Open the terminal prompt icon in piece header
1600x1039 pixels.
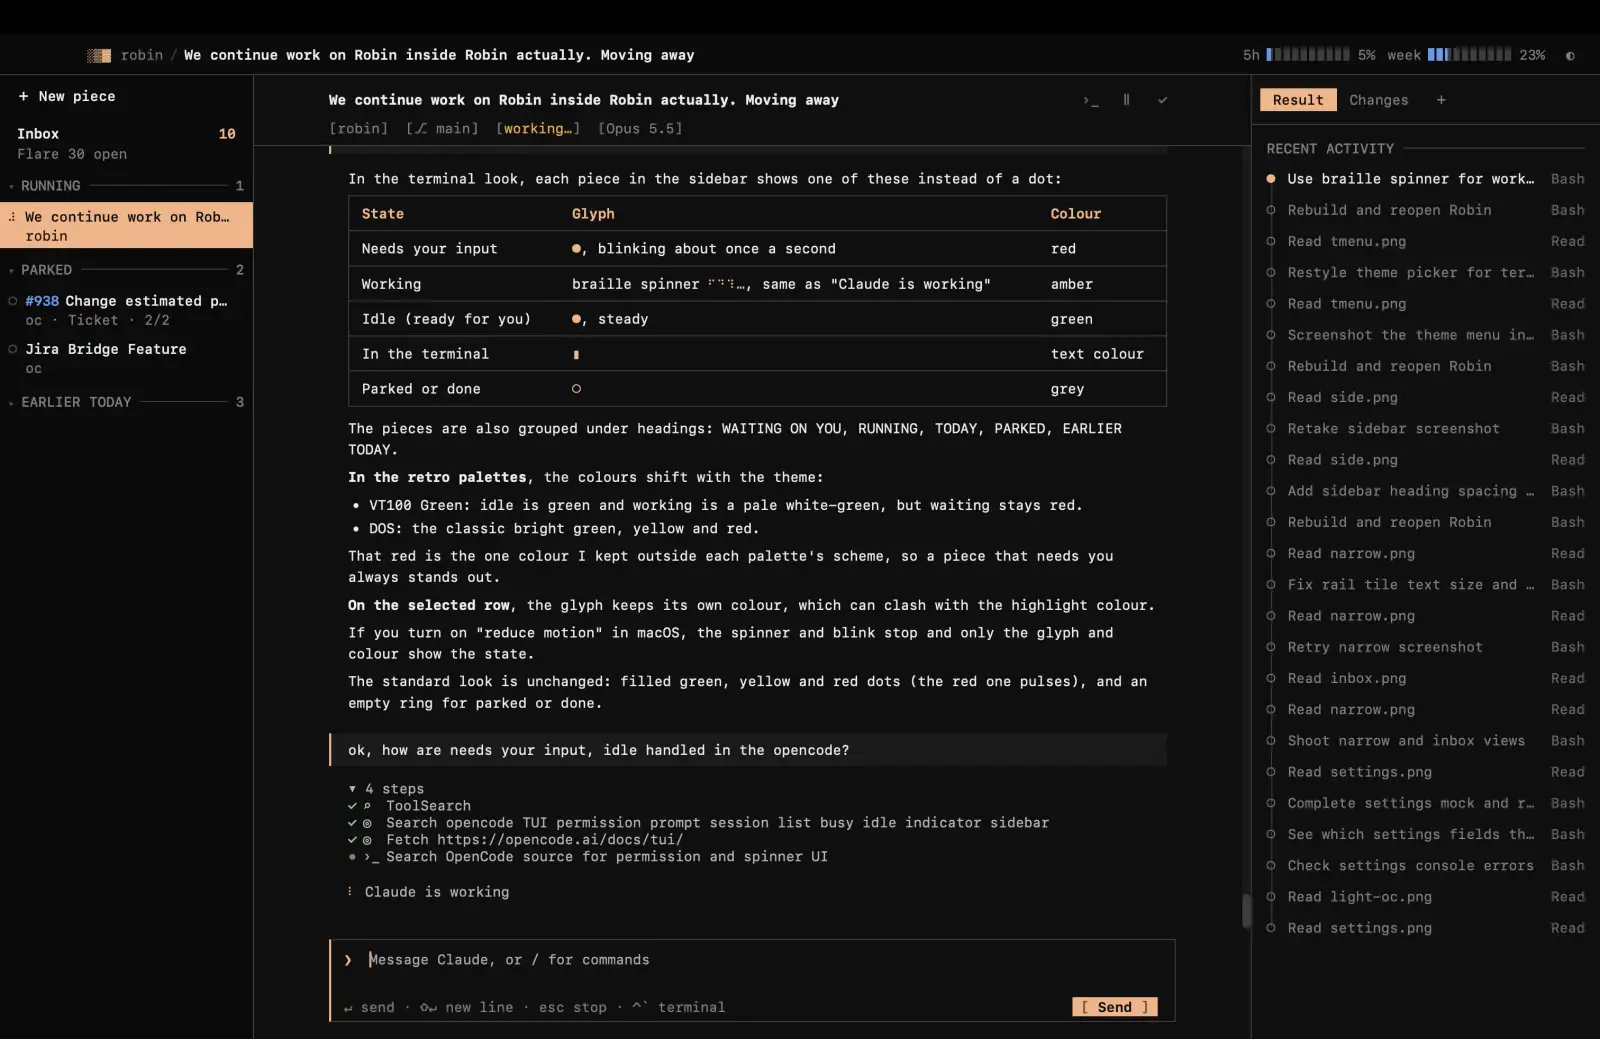coord(1090,100)
